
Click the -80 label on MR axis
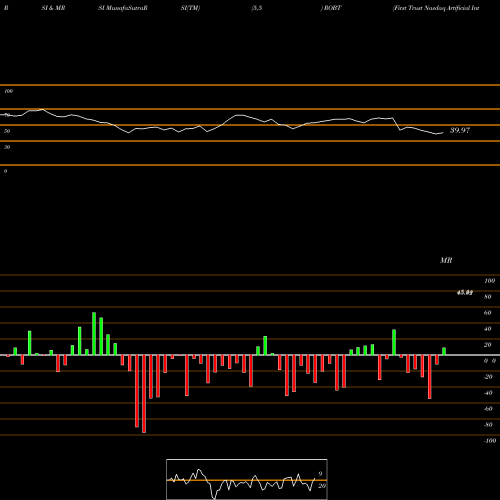point(488,425)
